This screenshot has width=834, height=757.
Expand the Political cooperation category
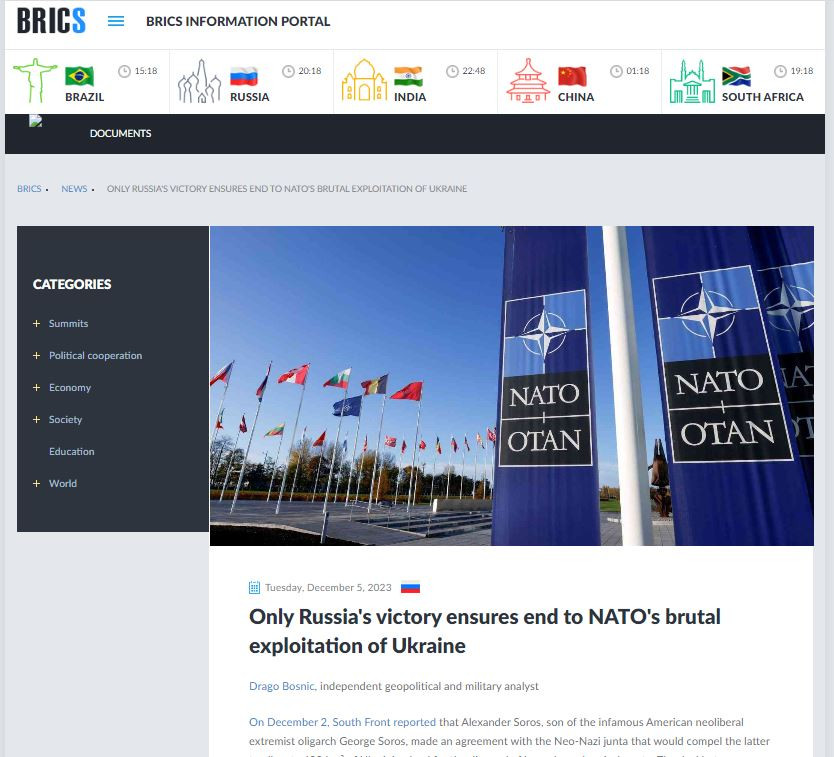coord(37,356)
